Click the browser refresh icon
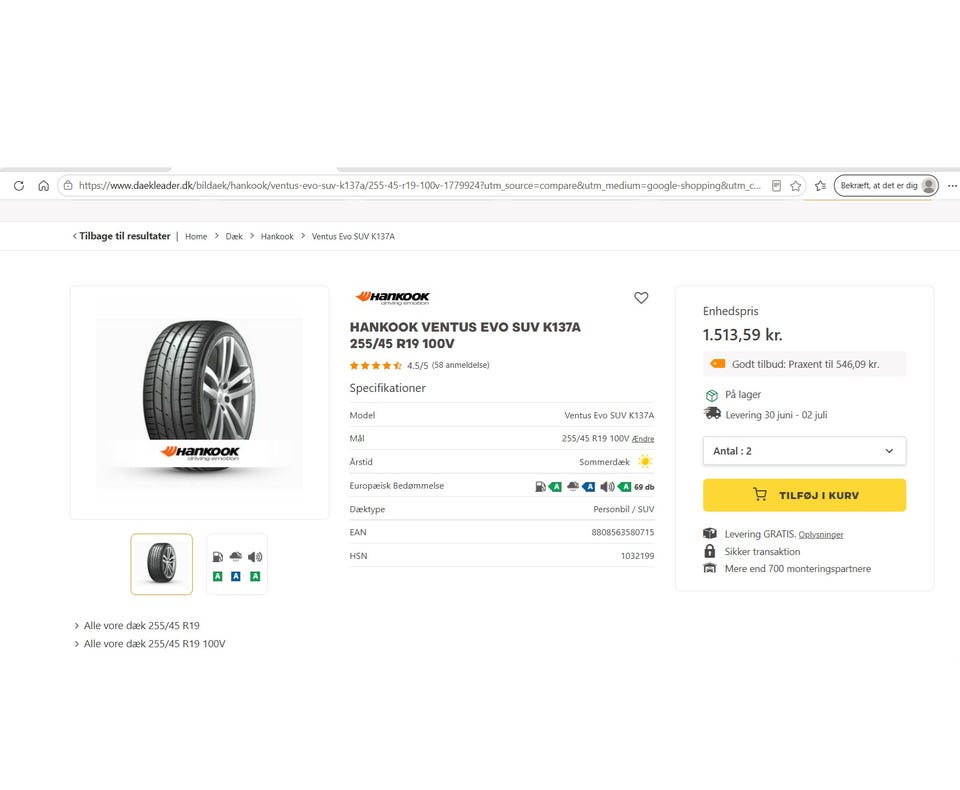The height and width of the screenshot is (790, 960). [x=19, y=186]
